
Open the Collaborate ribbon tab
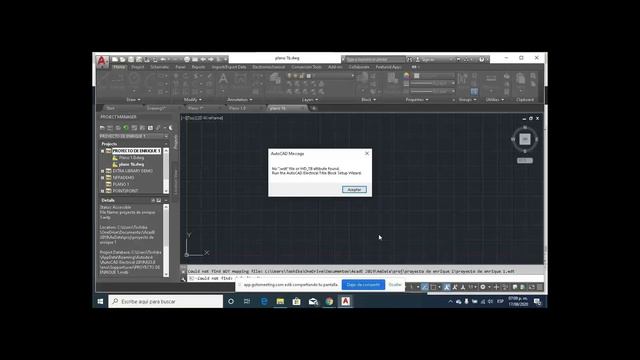(x=359, y=67)
